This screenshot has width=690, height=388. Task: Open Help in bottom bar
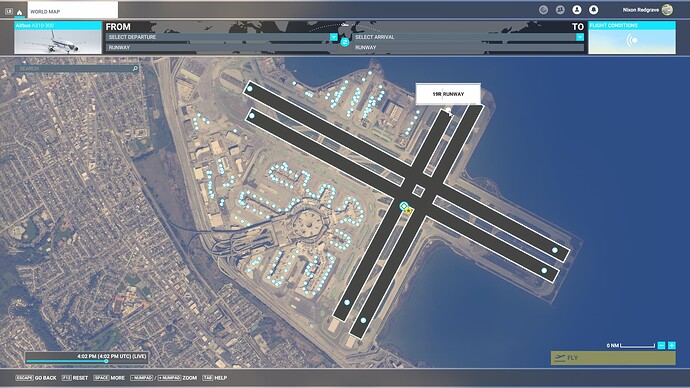215,378
